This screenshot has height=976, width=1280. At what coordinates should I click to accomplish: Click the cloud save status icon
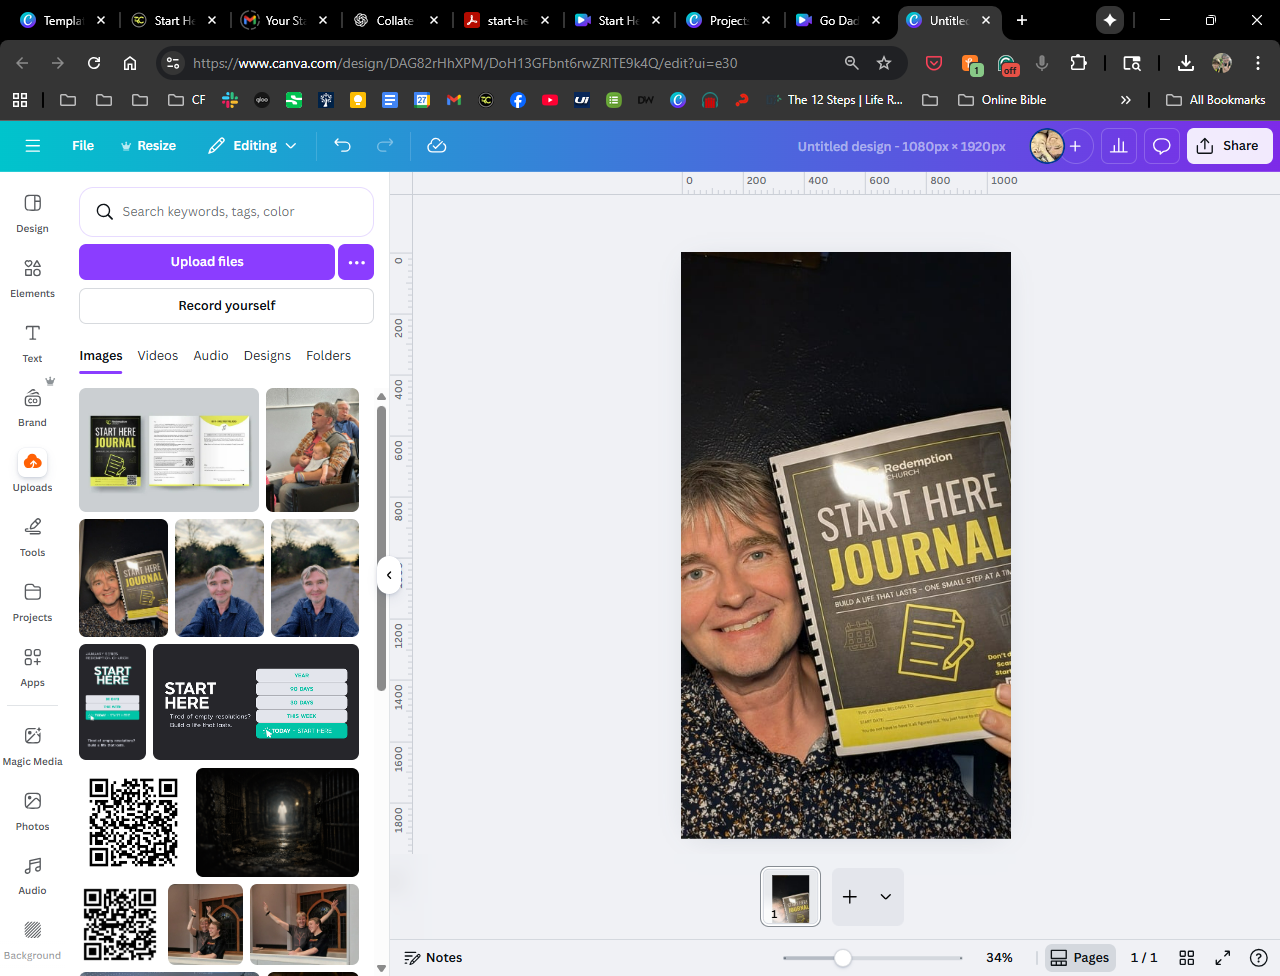click(x=436, y=146)
